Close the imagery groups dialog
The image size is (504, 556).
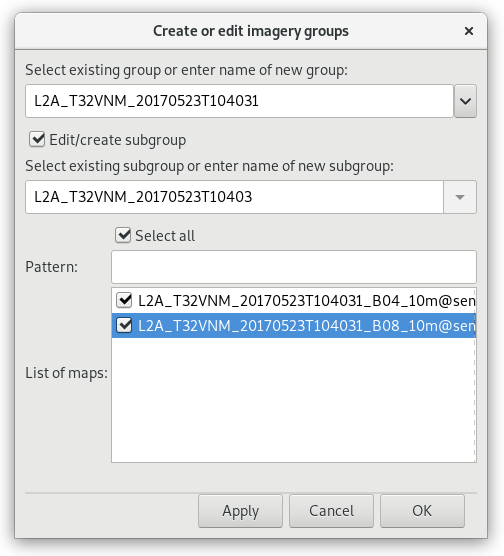click(469, 31)
